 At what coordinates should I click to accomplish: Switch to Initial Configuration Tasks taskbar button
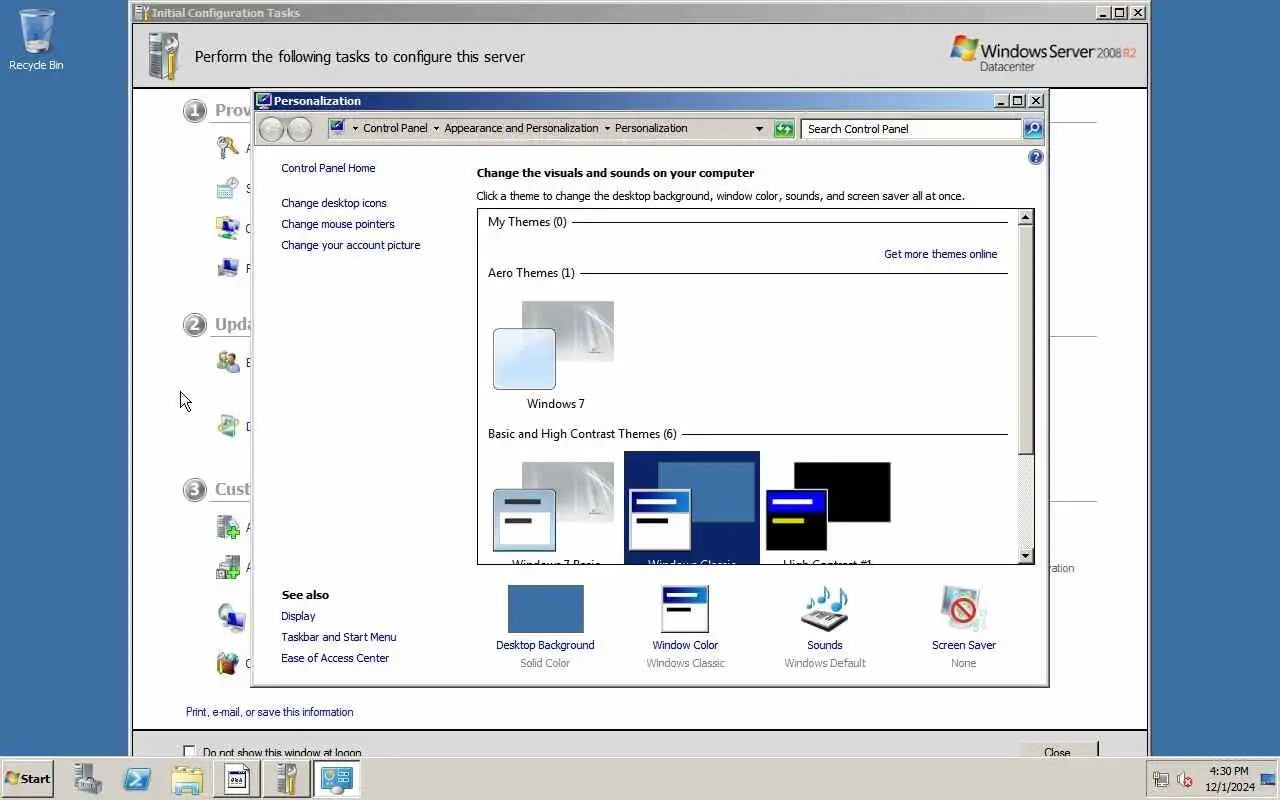(x=286, y=778)
